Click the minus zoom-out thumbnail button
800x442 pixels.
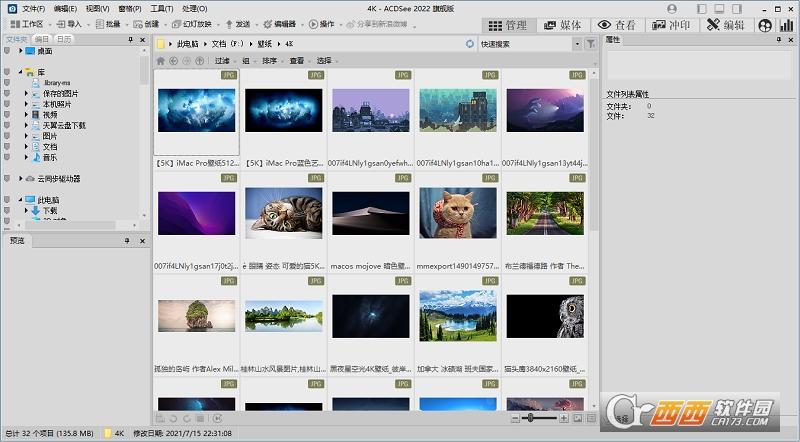(515, 419)
